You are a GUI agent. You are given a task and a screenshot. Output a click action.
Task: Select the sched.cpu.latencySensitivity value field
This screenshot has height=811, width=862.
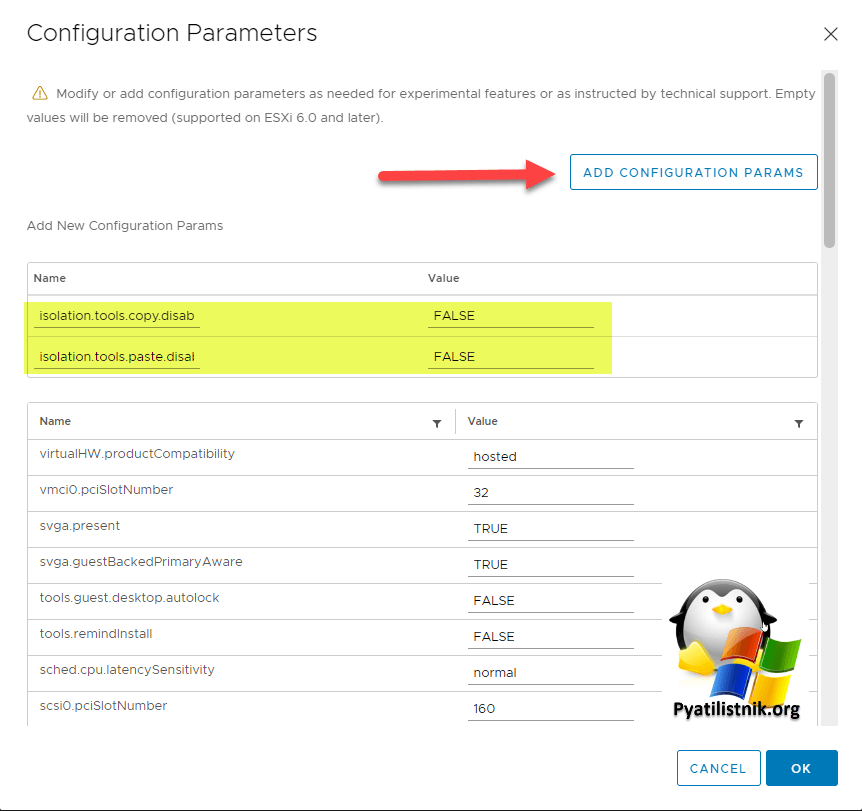point(550,673)
